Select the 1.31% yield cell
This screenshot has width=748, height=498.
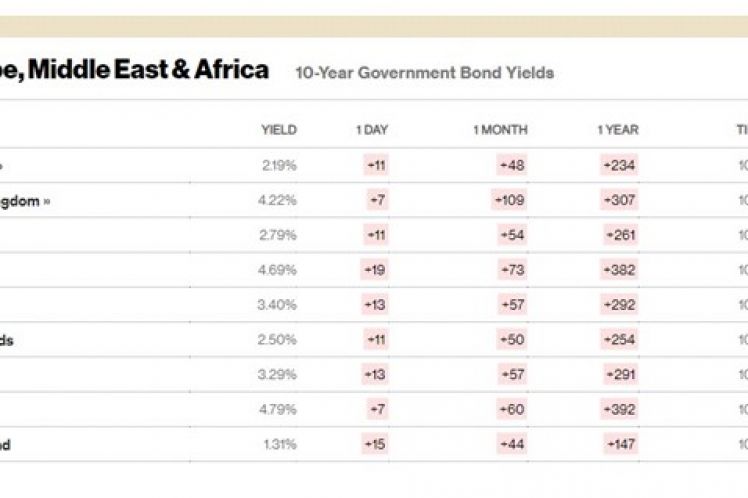[x=278, y=444]
